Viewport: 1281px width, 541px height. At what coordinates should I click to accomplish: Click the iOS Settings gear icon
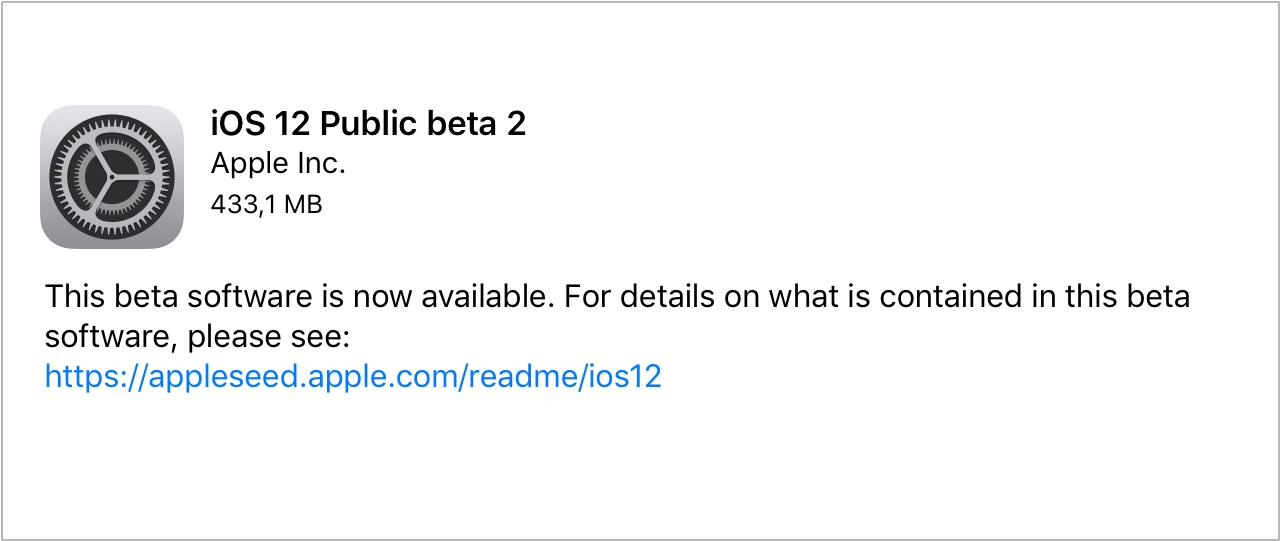(112, 176)
